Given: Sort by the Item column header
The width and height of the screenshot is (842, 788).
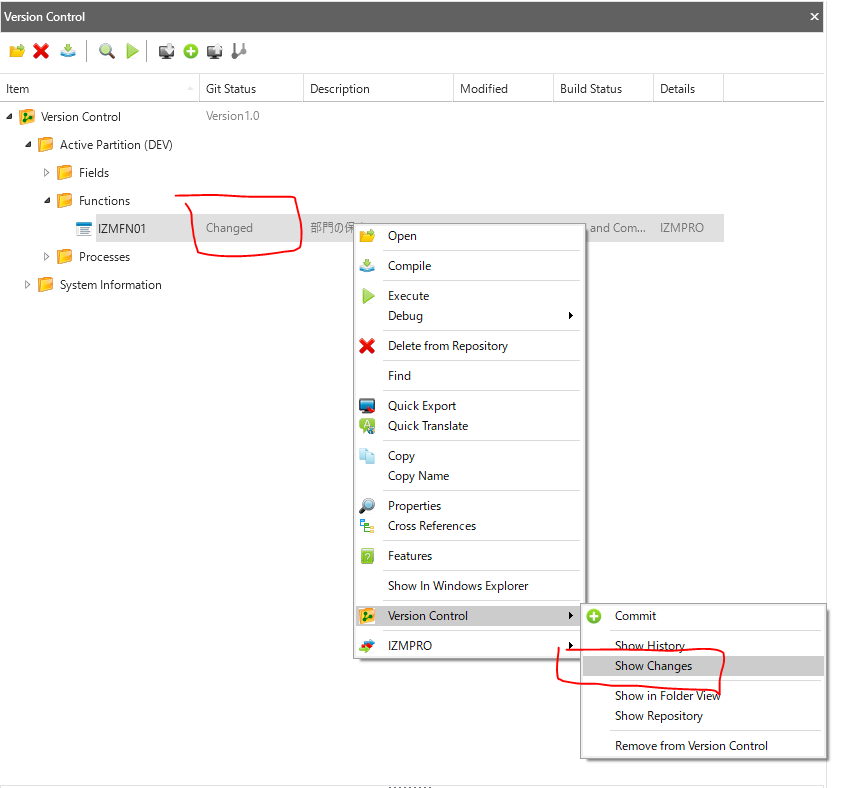Looking at the screenshot, I should click(99, 89).
